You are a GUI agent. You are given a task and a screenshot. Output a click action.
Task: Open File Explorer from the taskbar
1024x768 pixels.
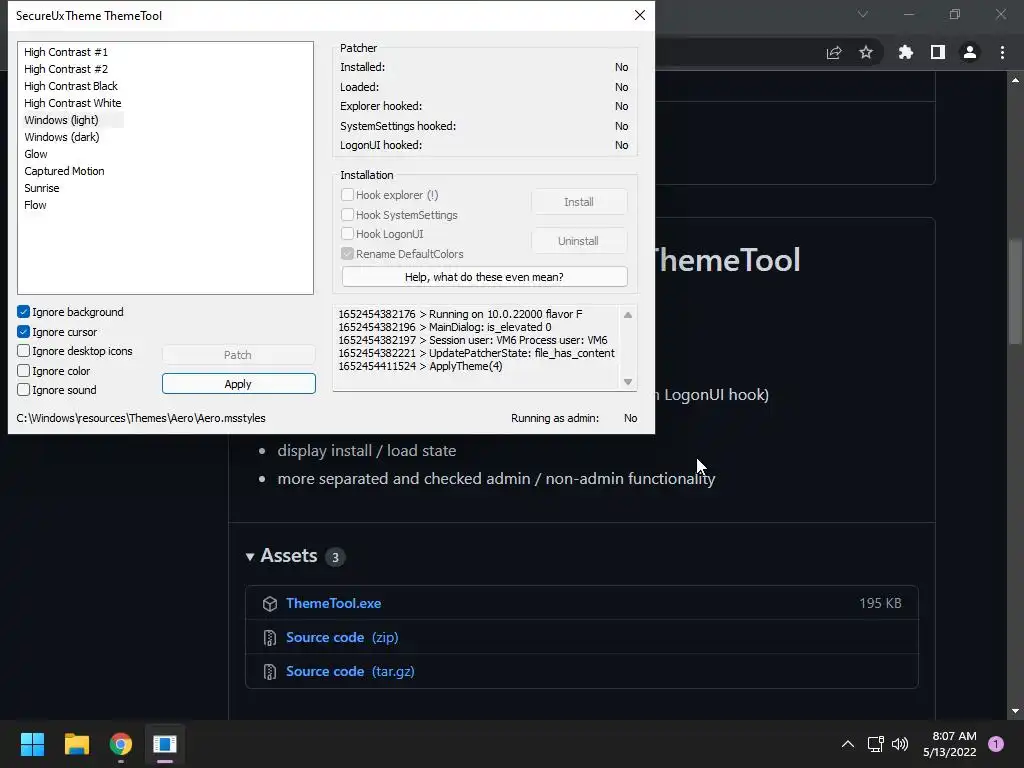(x=76, y=744)
